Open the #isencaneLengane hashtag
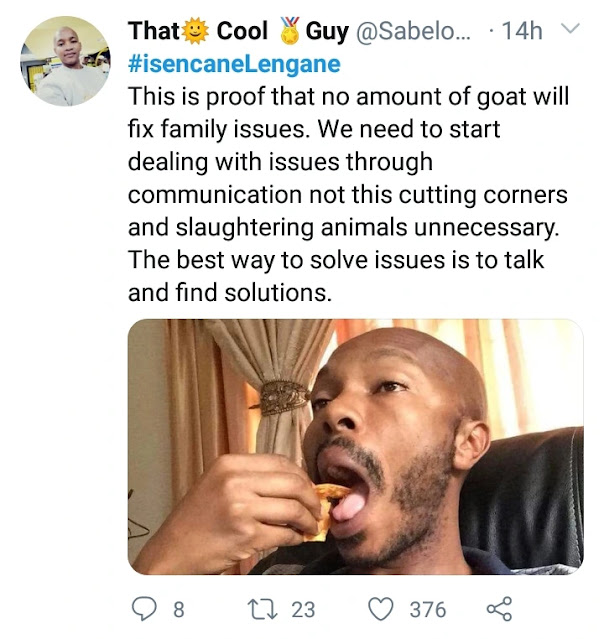The image size is (604, 639). click(234, 64)
